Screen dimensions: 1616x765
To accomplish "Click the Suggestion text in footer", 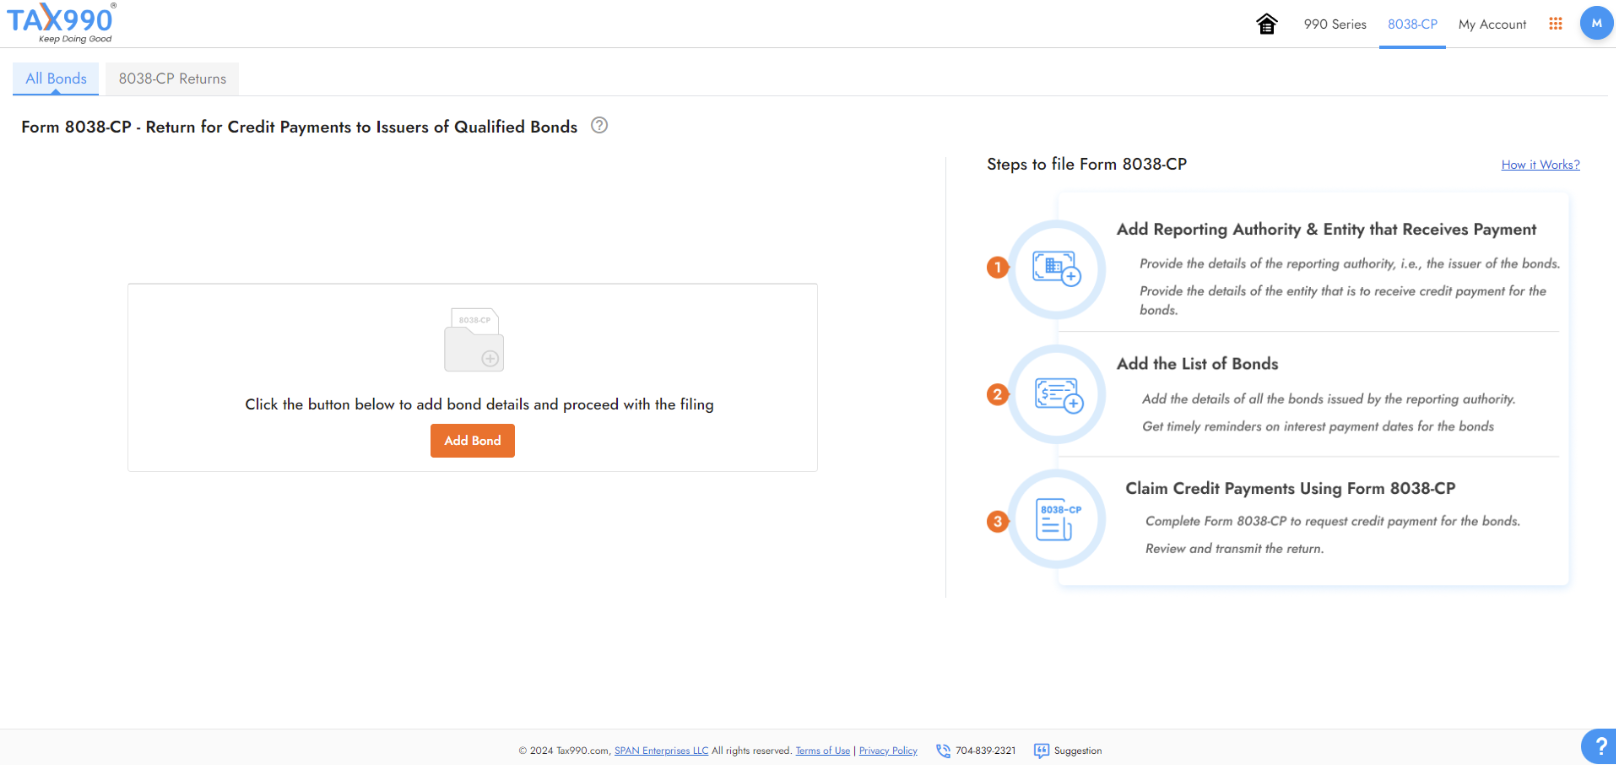I will click(1078, 751).
